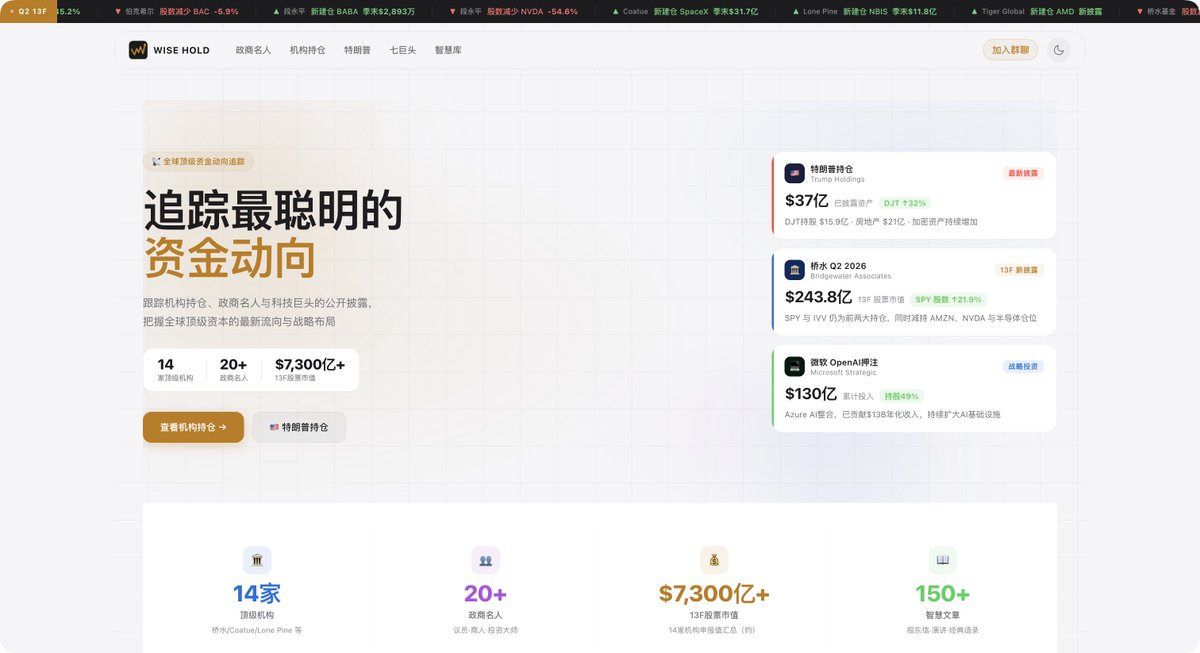The width and height of the screenshot is (1200, 653).
Task: Click the $130亿 value
Action: [811, 394]
